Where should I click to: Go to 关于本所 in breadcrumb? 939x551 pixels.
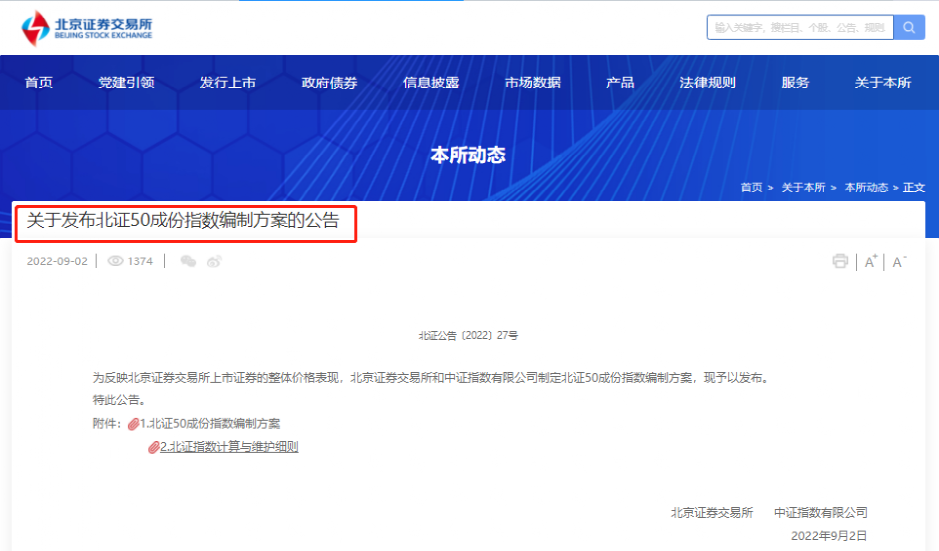[x=803, y=187]
